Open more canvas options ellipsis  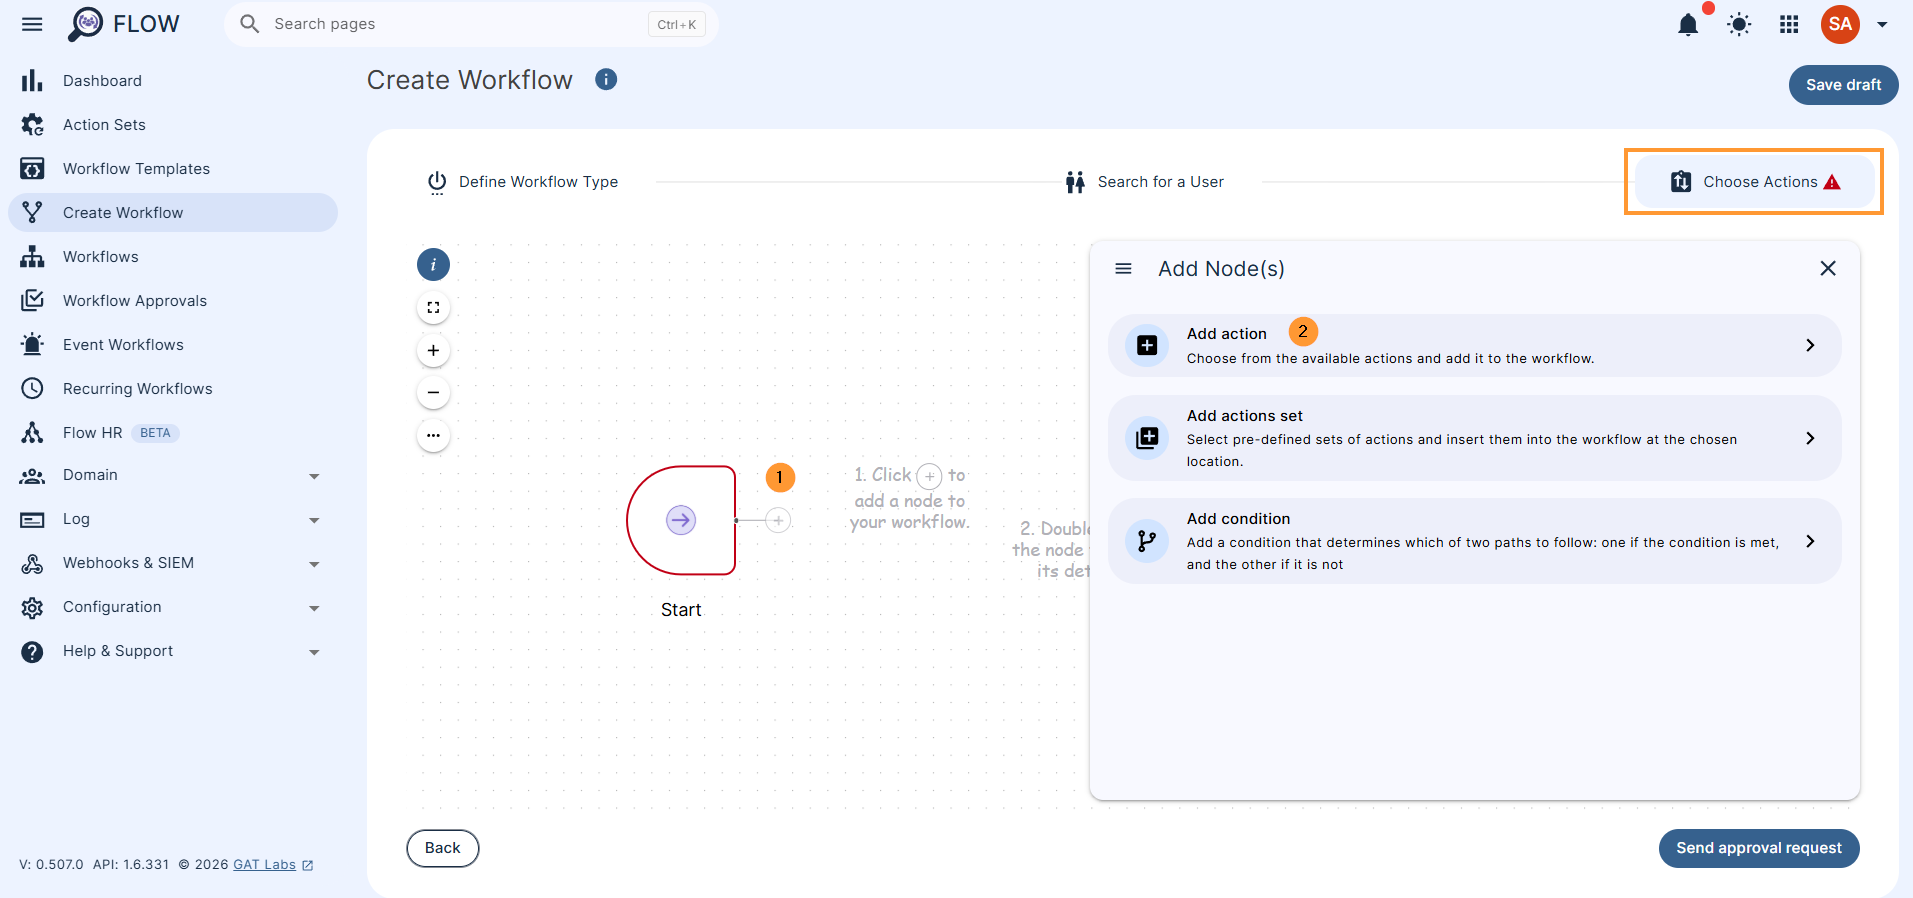(x=433, y=436)
